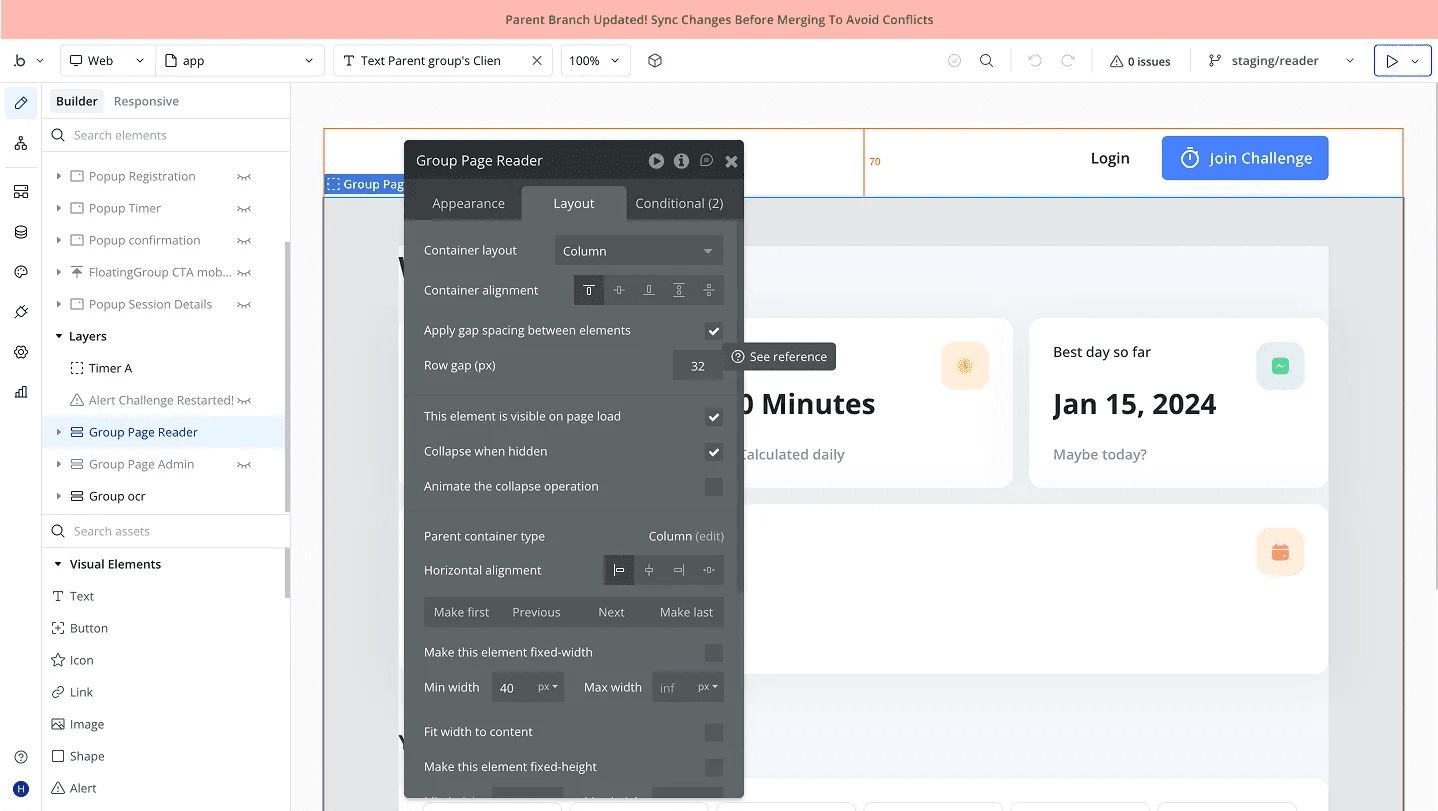Open the Logs chart tab
This screenshot has height=811, width=1438.
coord(21,392)
